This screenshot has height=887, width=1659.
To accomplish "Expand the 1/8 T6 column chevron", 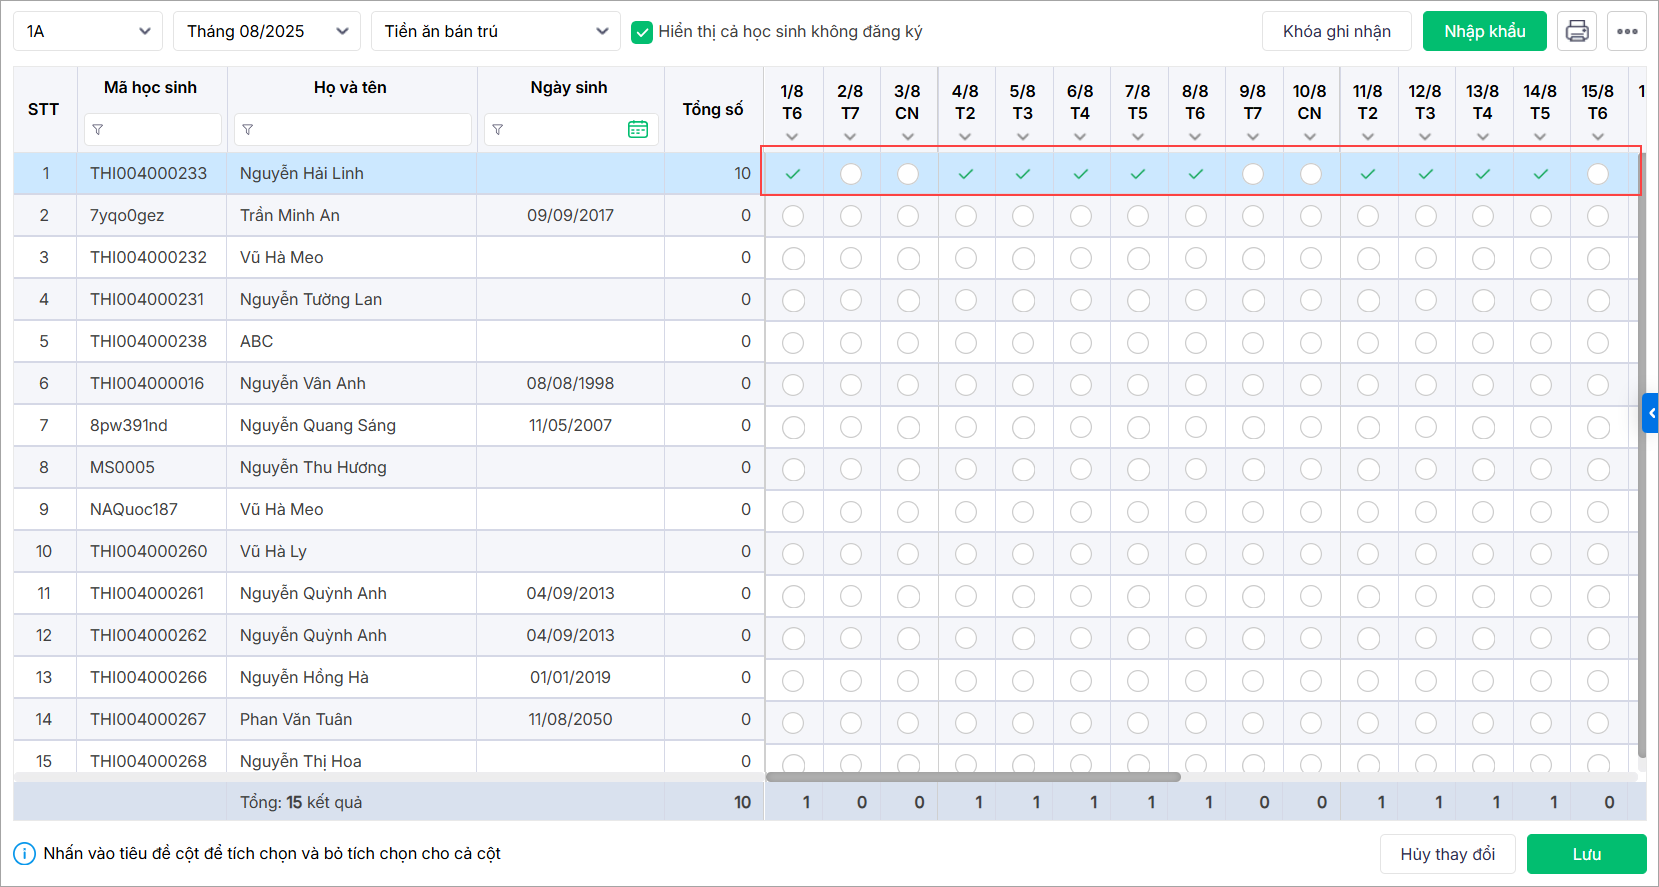I will [792, 137].
